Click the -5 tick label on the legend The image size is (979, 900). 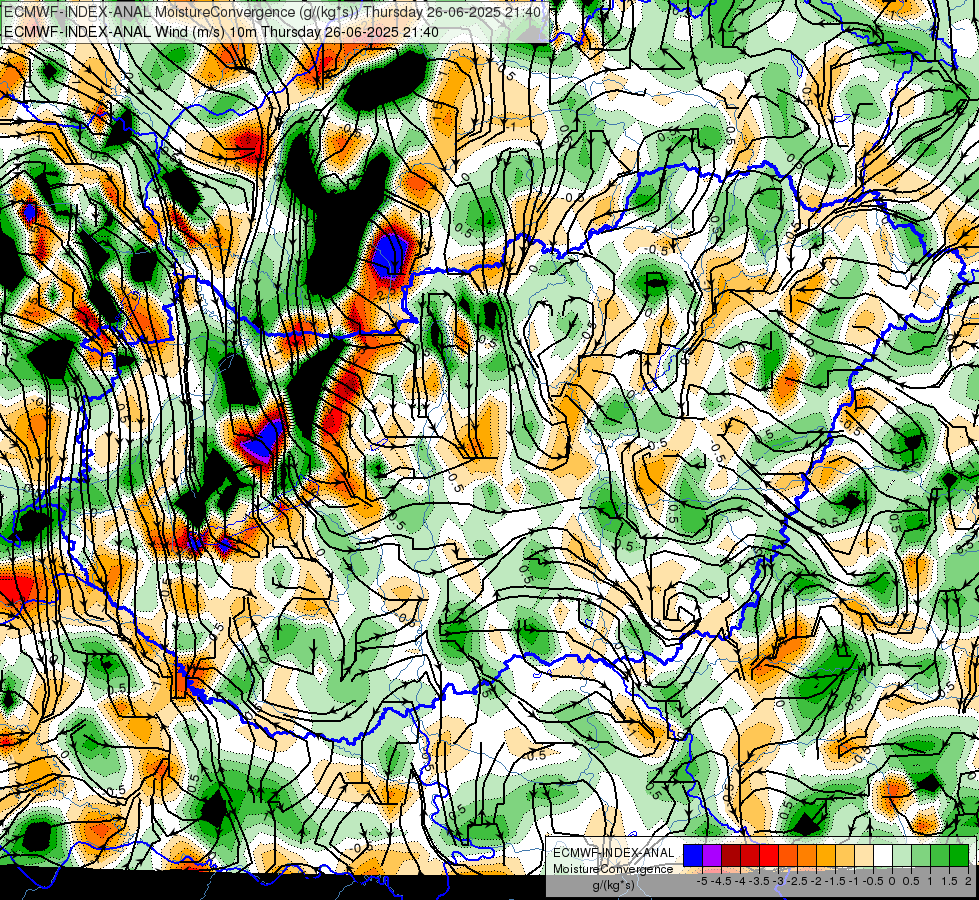coord(702,881)
